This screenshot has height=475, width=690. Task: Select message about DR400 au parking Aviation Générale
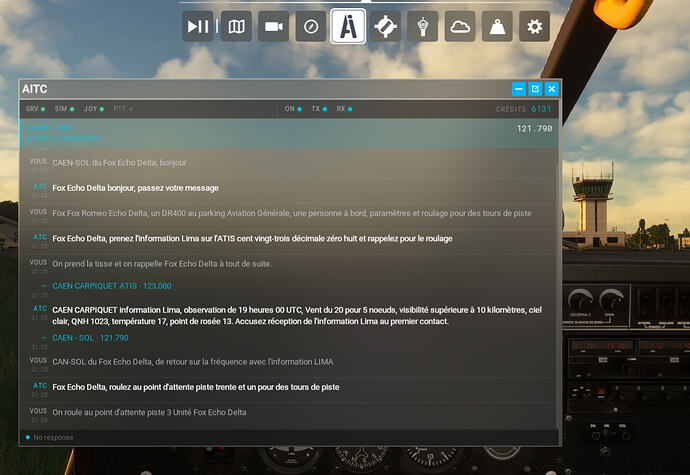292,213
